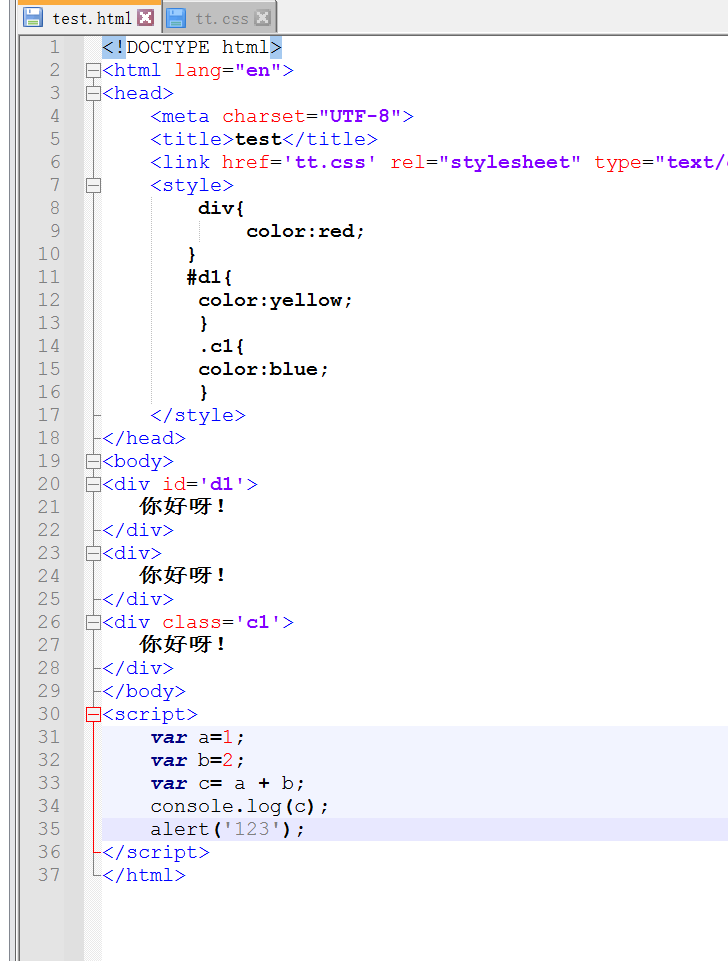Collapse the html tag fold on line 2
The height and width of the screenshot is (961, 728).
click(93, 70)
